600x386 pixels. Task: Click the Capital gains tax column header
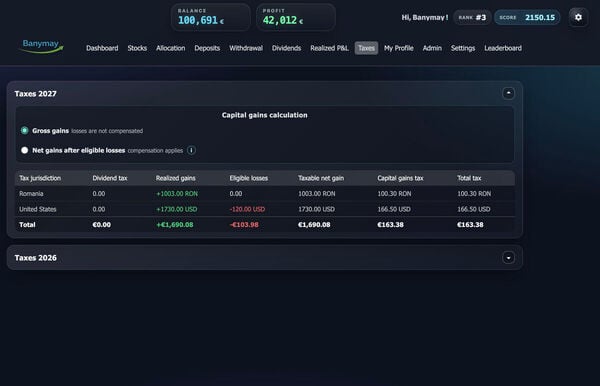pos(400,178)
